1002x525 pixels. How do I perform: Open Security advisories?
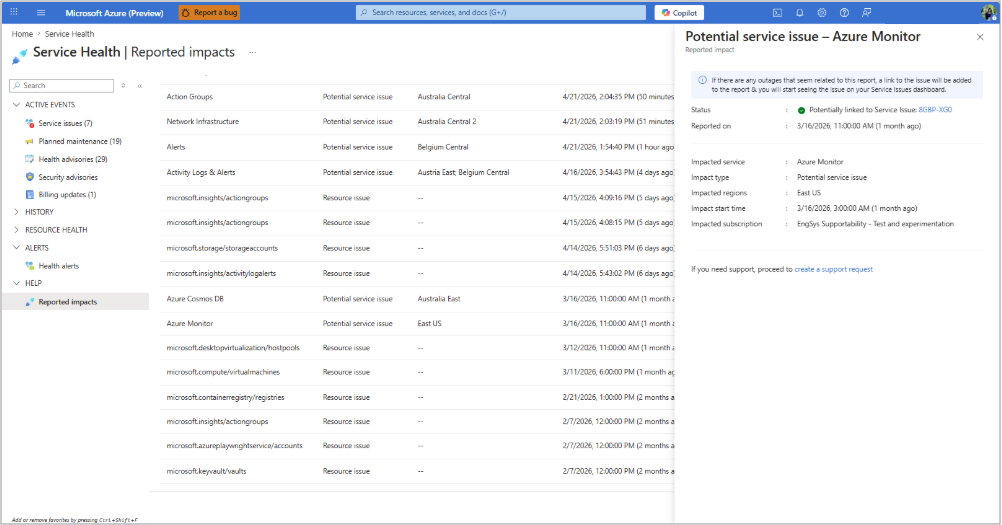[x=68, y=177]
